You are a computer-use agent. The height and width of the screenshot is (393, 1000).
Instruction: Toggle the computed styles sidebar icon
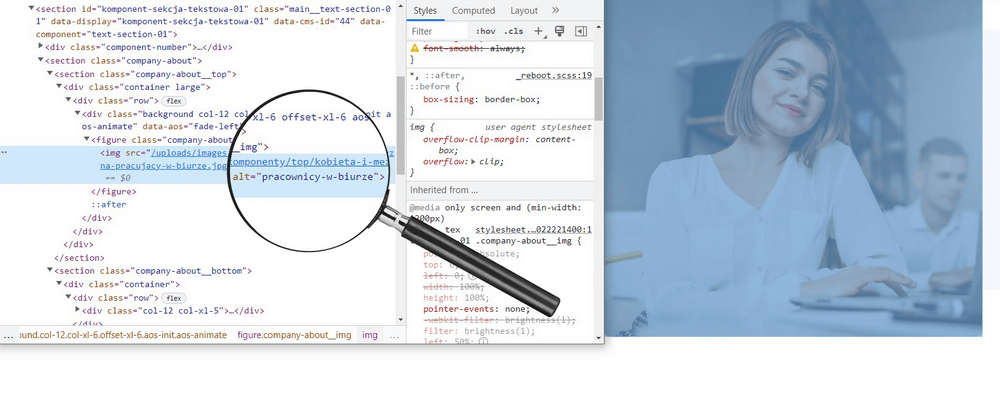tap(580, 31)
